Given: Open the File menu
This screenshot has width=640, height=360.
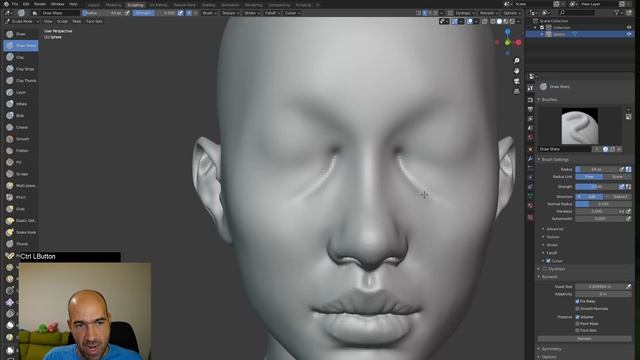Looking at the screenshot, I should click(15, 4).
